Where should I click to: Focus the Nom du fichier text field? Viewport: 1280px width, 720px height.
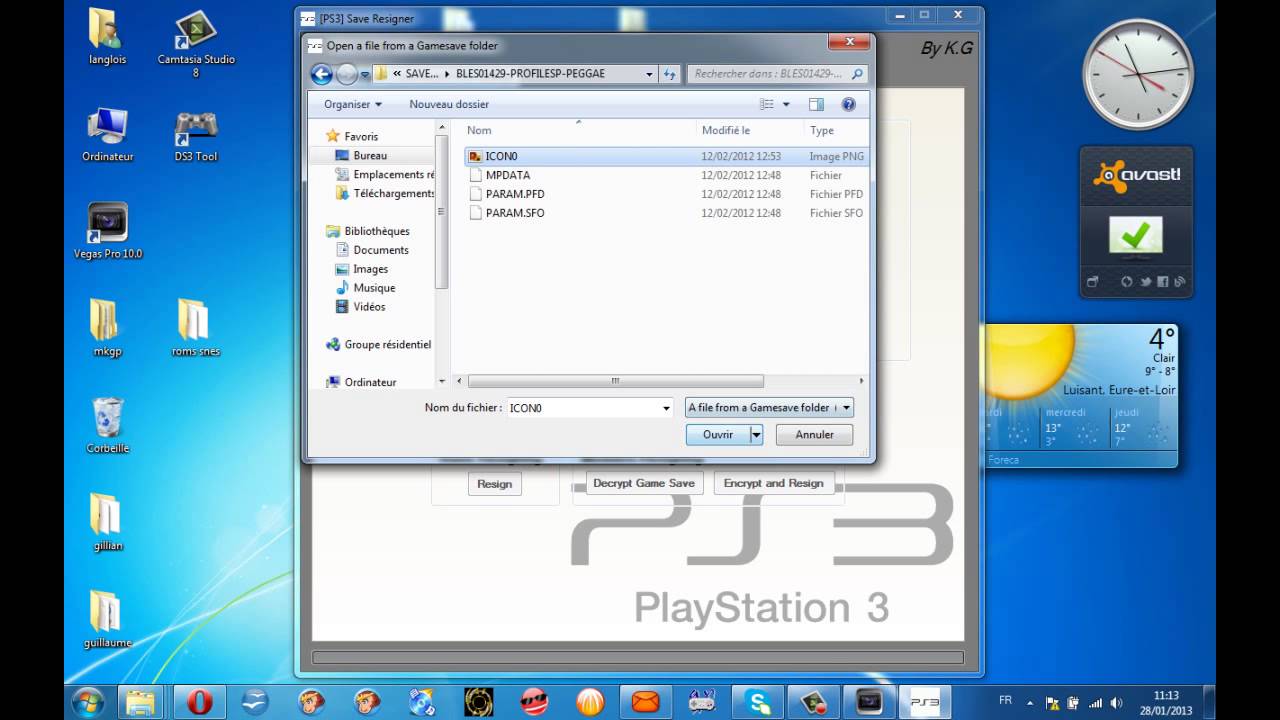[583, 408]
